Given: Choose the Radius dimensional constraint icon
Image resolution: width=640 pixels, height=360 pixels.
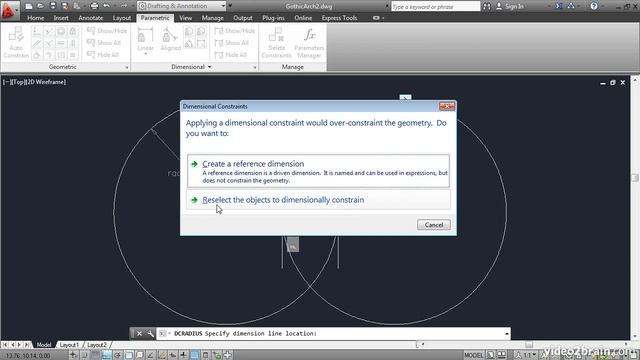Looking at the screenshot, I should pos(189,31).
